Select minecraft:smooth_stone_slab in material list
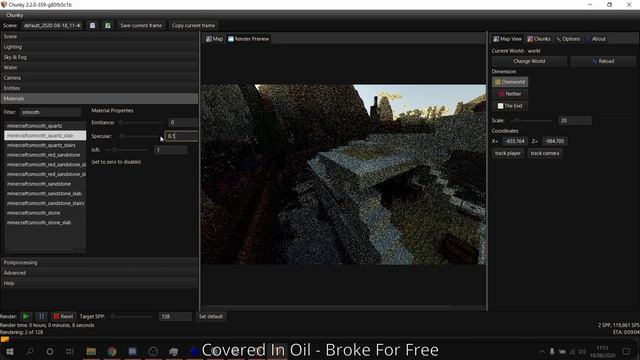This screenshot has height=360, width=640. (x=45, y=222)
